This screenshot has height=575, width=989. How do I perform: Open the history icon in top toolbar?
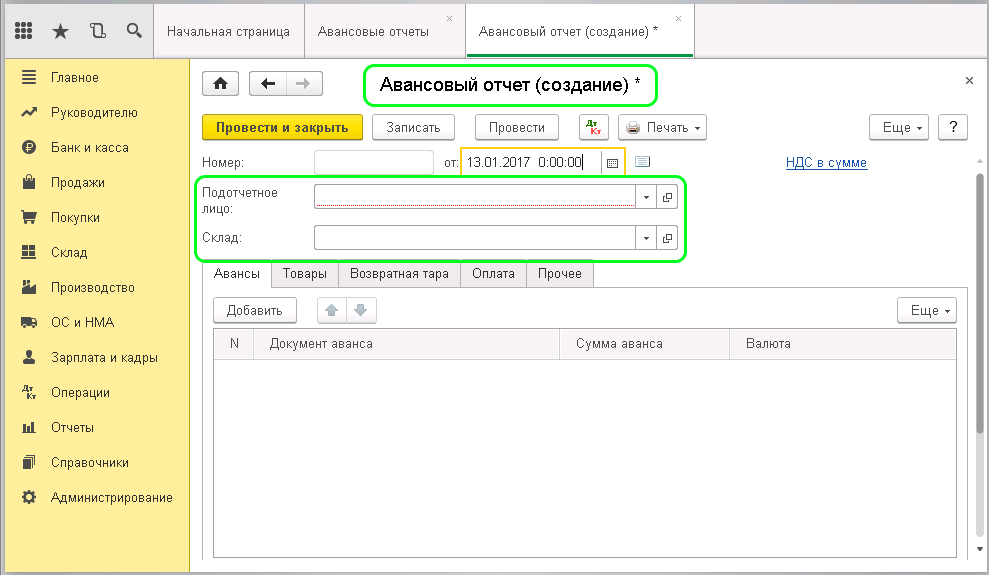click(x=97, y=31)
